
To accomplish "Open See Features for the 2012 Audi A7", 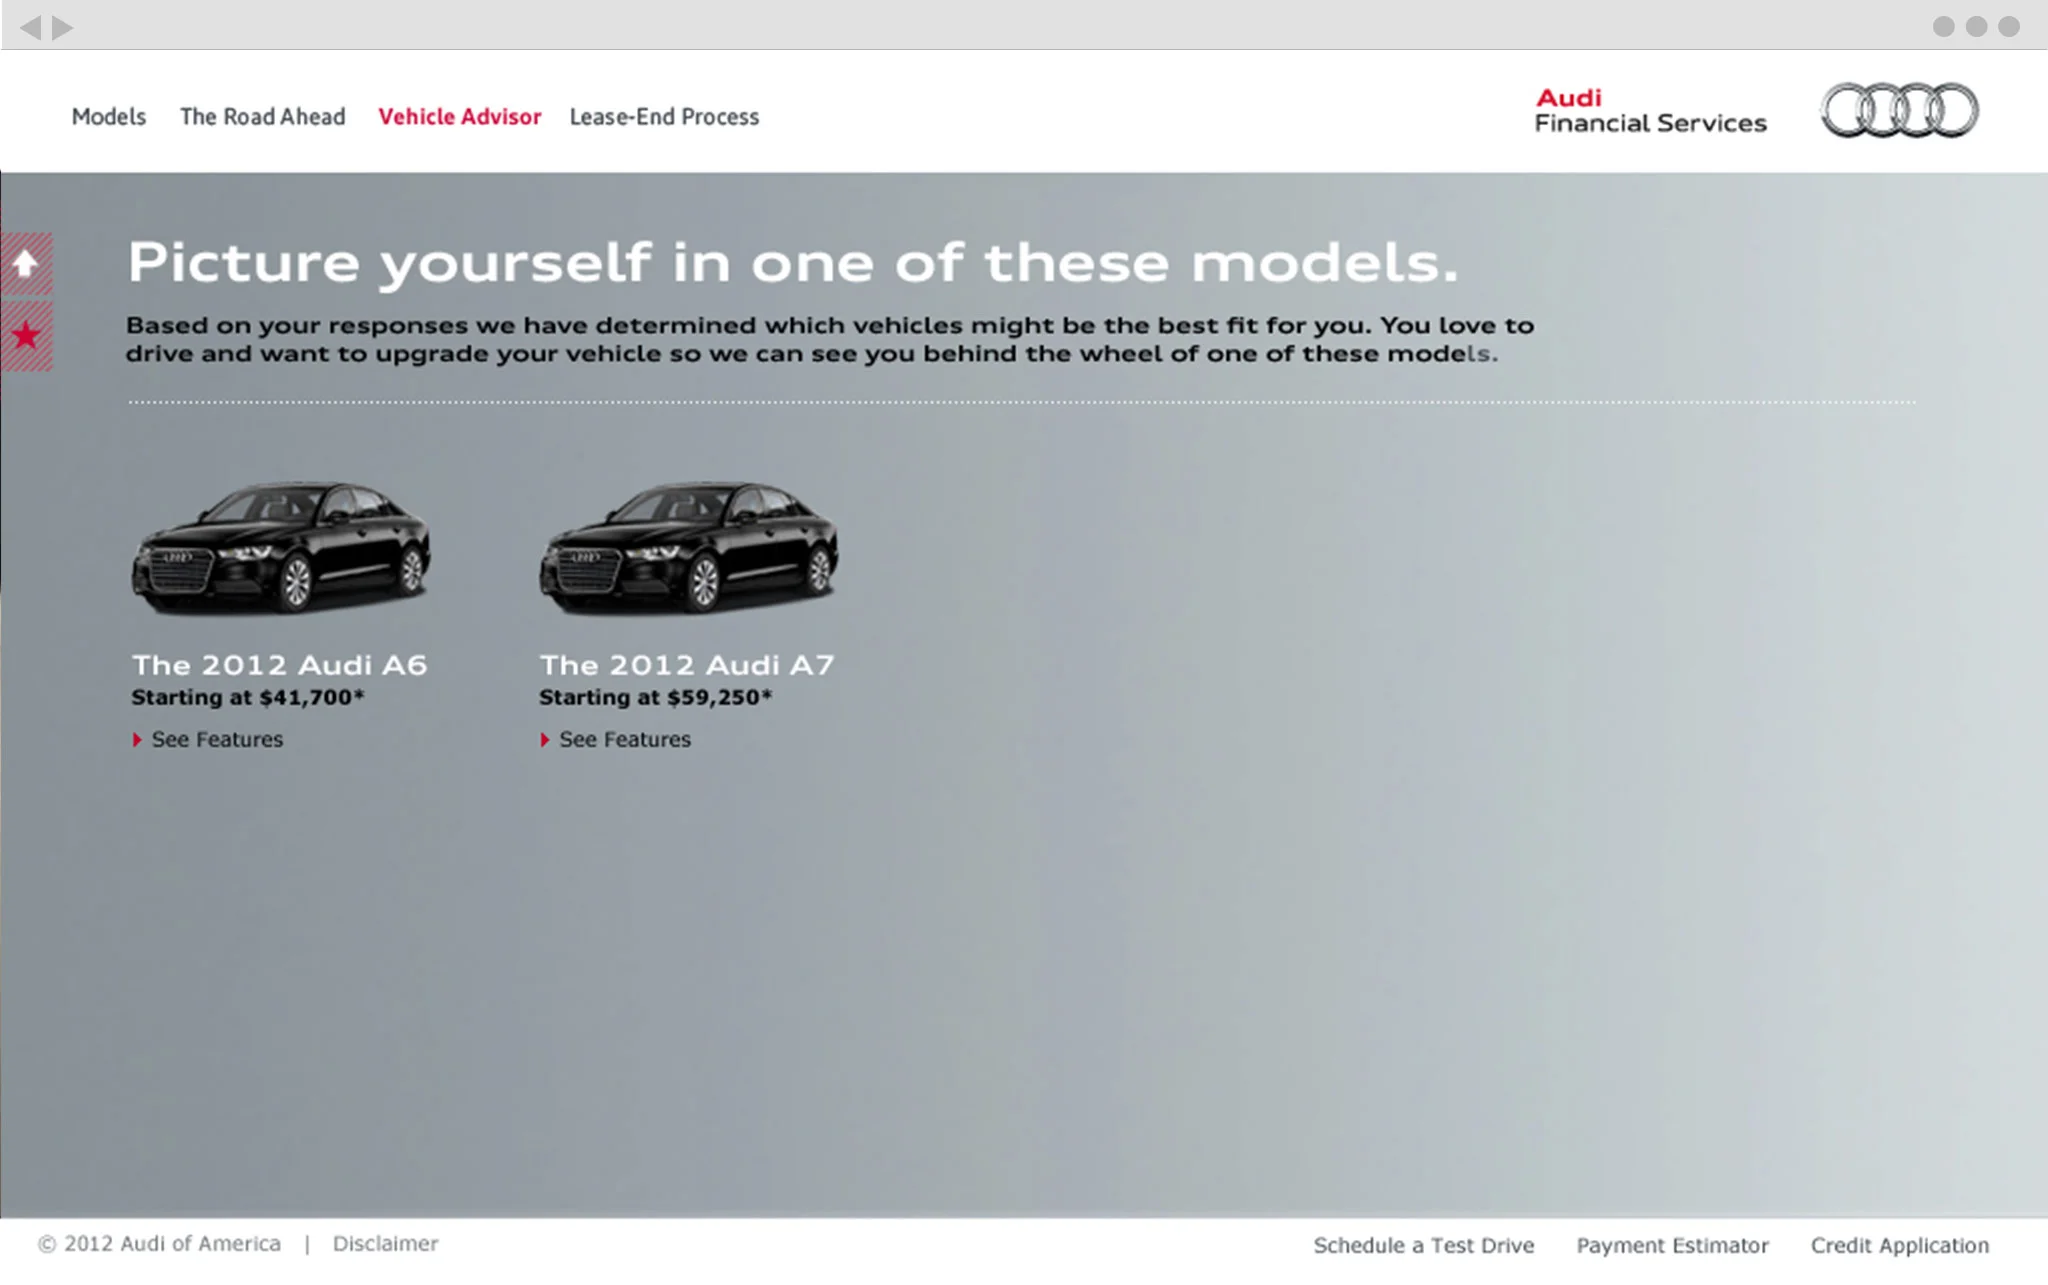I will click(624, 740).
